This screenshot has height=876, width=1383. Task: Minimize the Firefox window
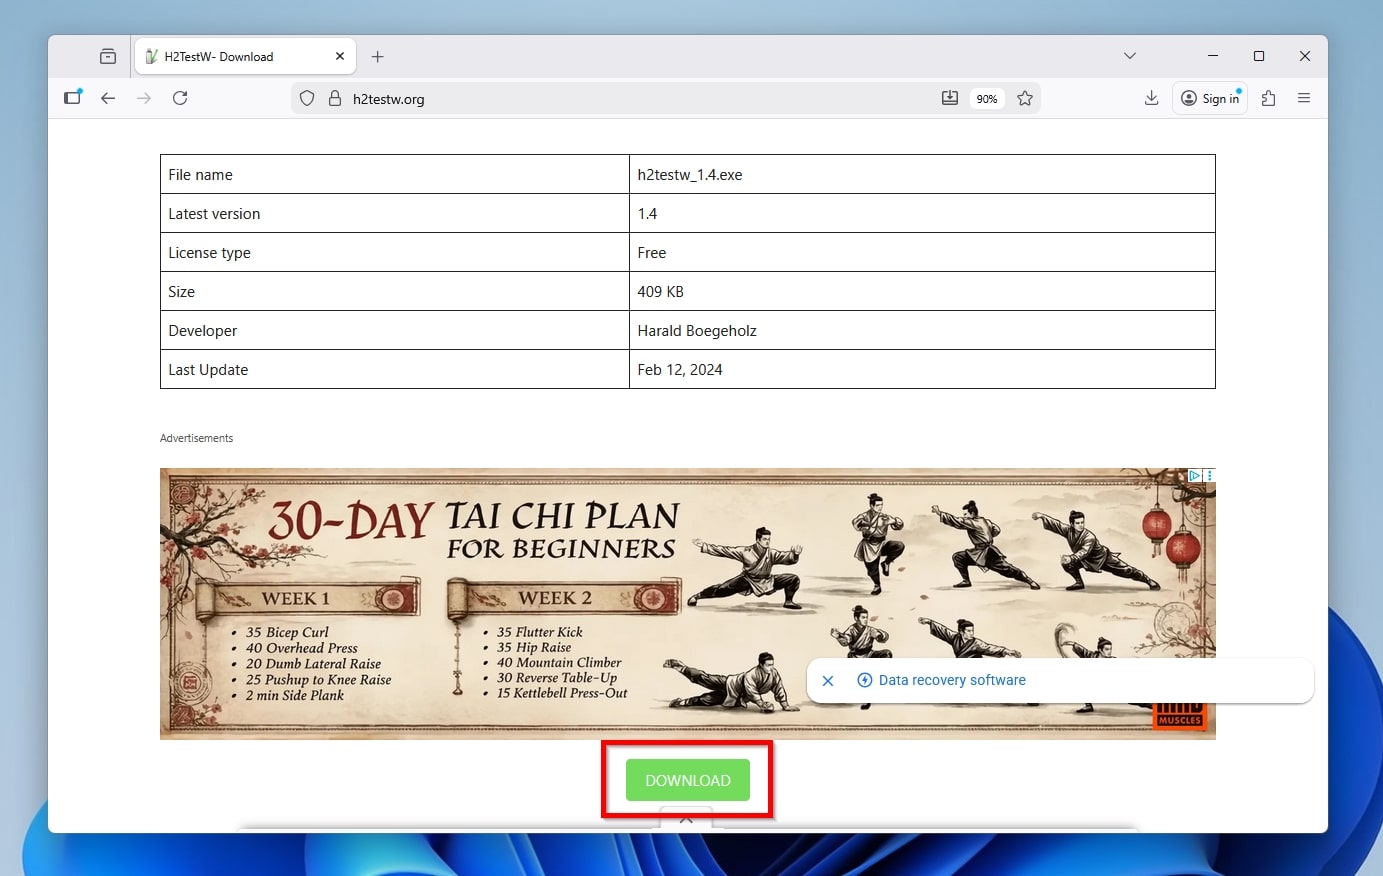click(x=1213, y=56)
